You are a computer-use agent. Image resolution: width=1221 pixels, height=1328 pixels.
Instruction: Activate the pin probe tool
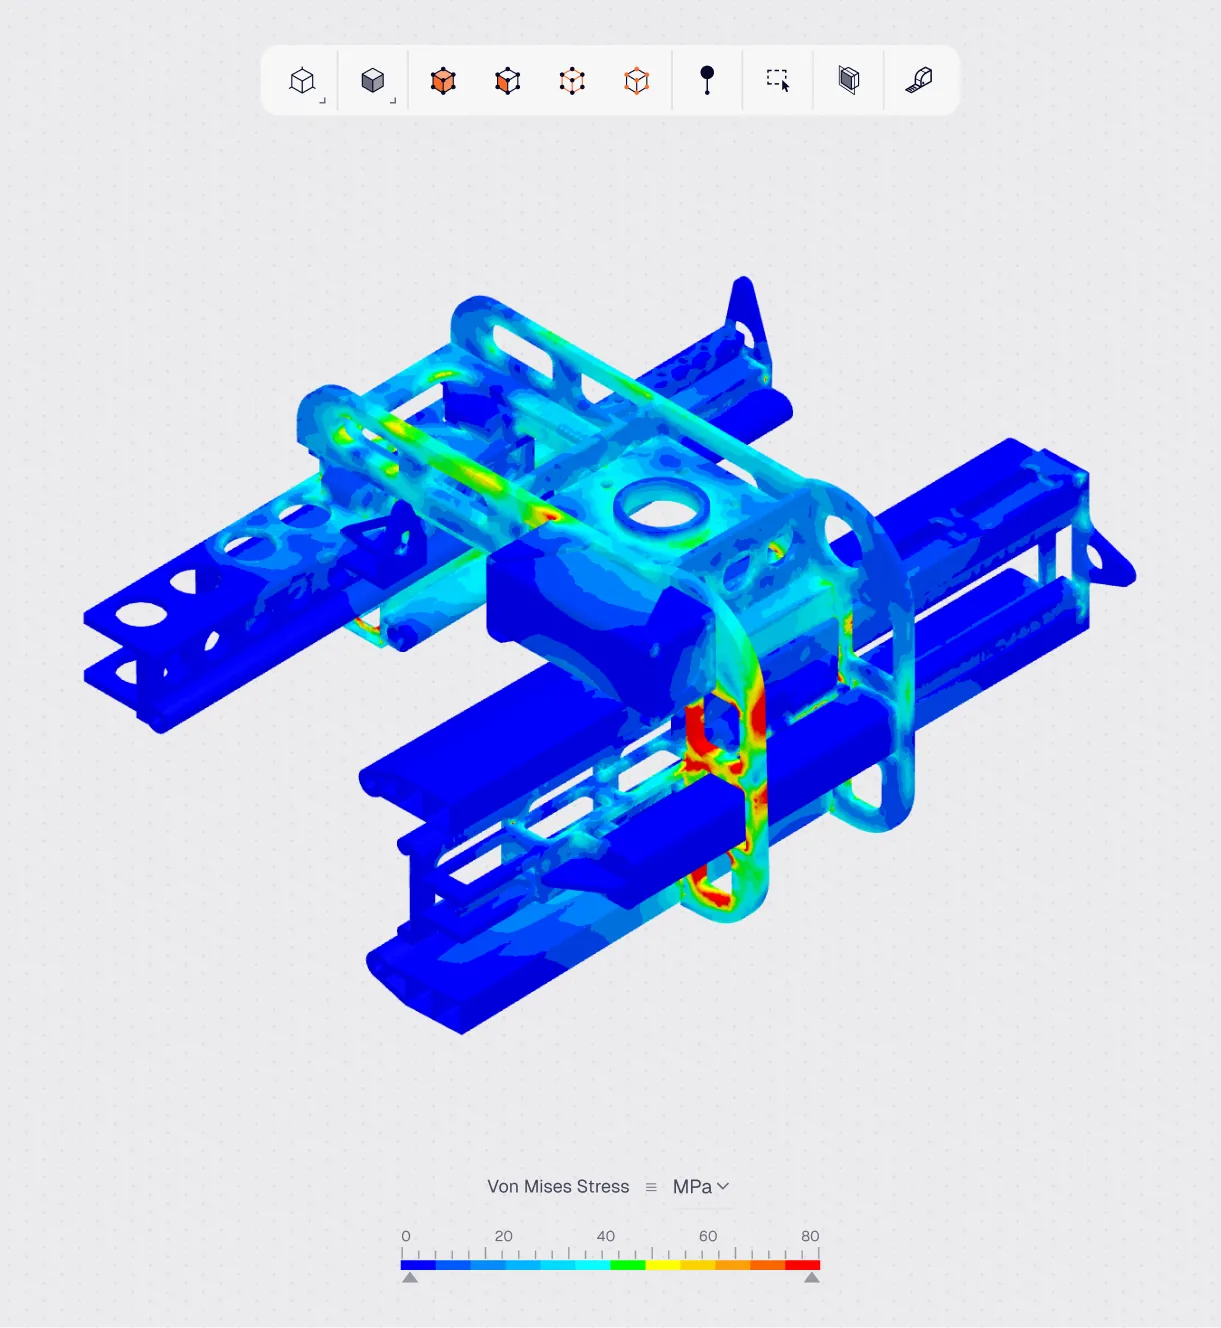[x=707, y=80]
